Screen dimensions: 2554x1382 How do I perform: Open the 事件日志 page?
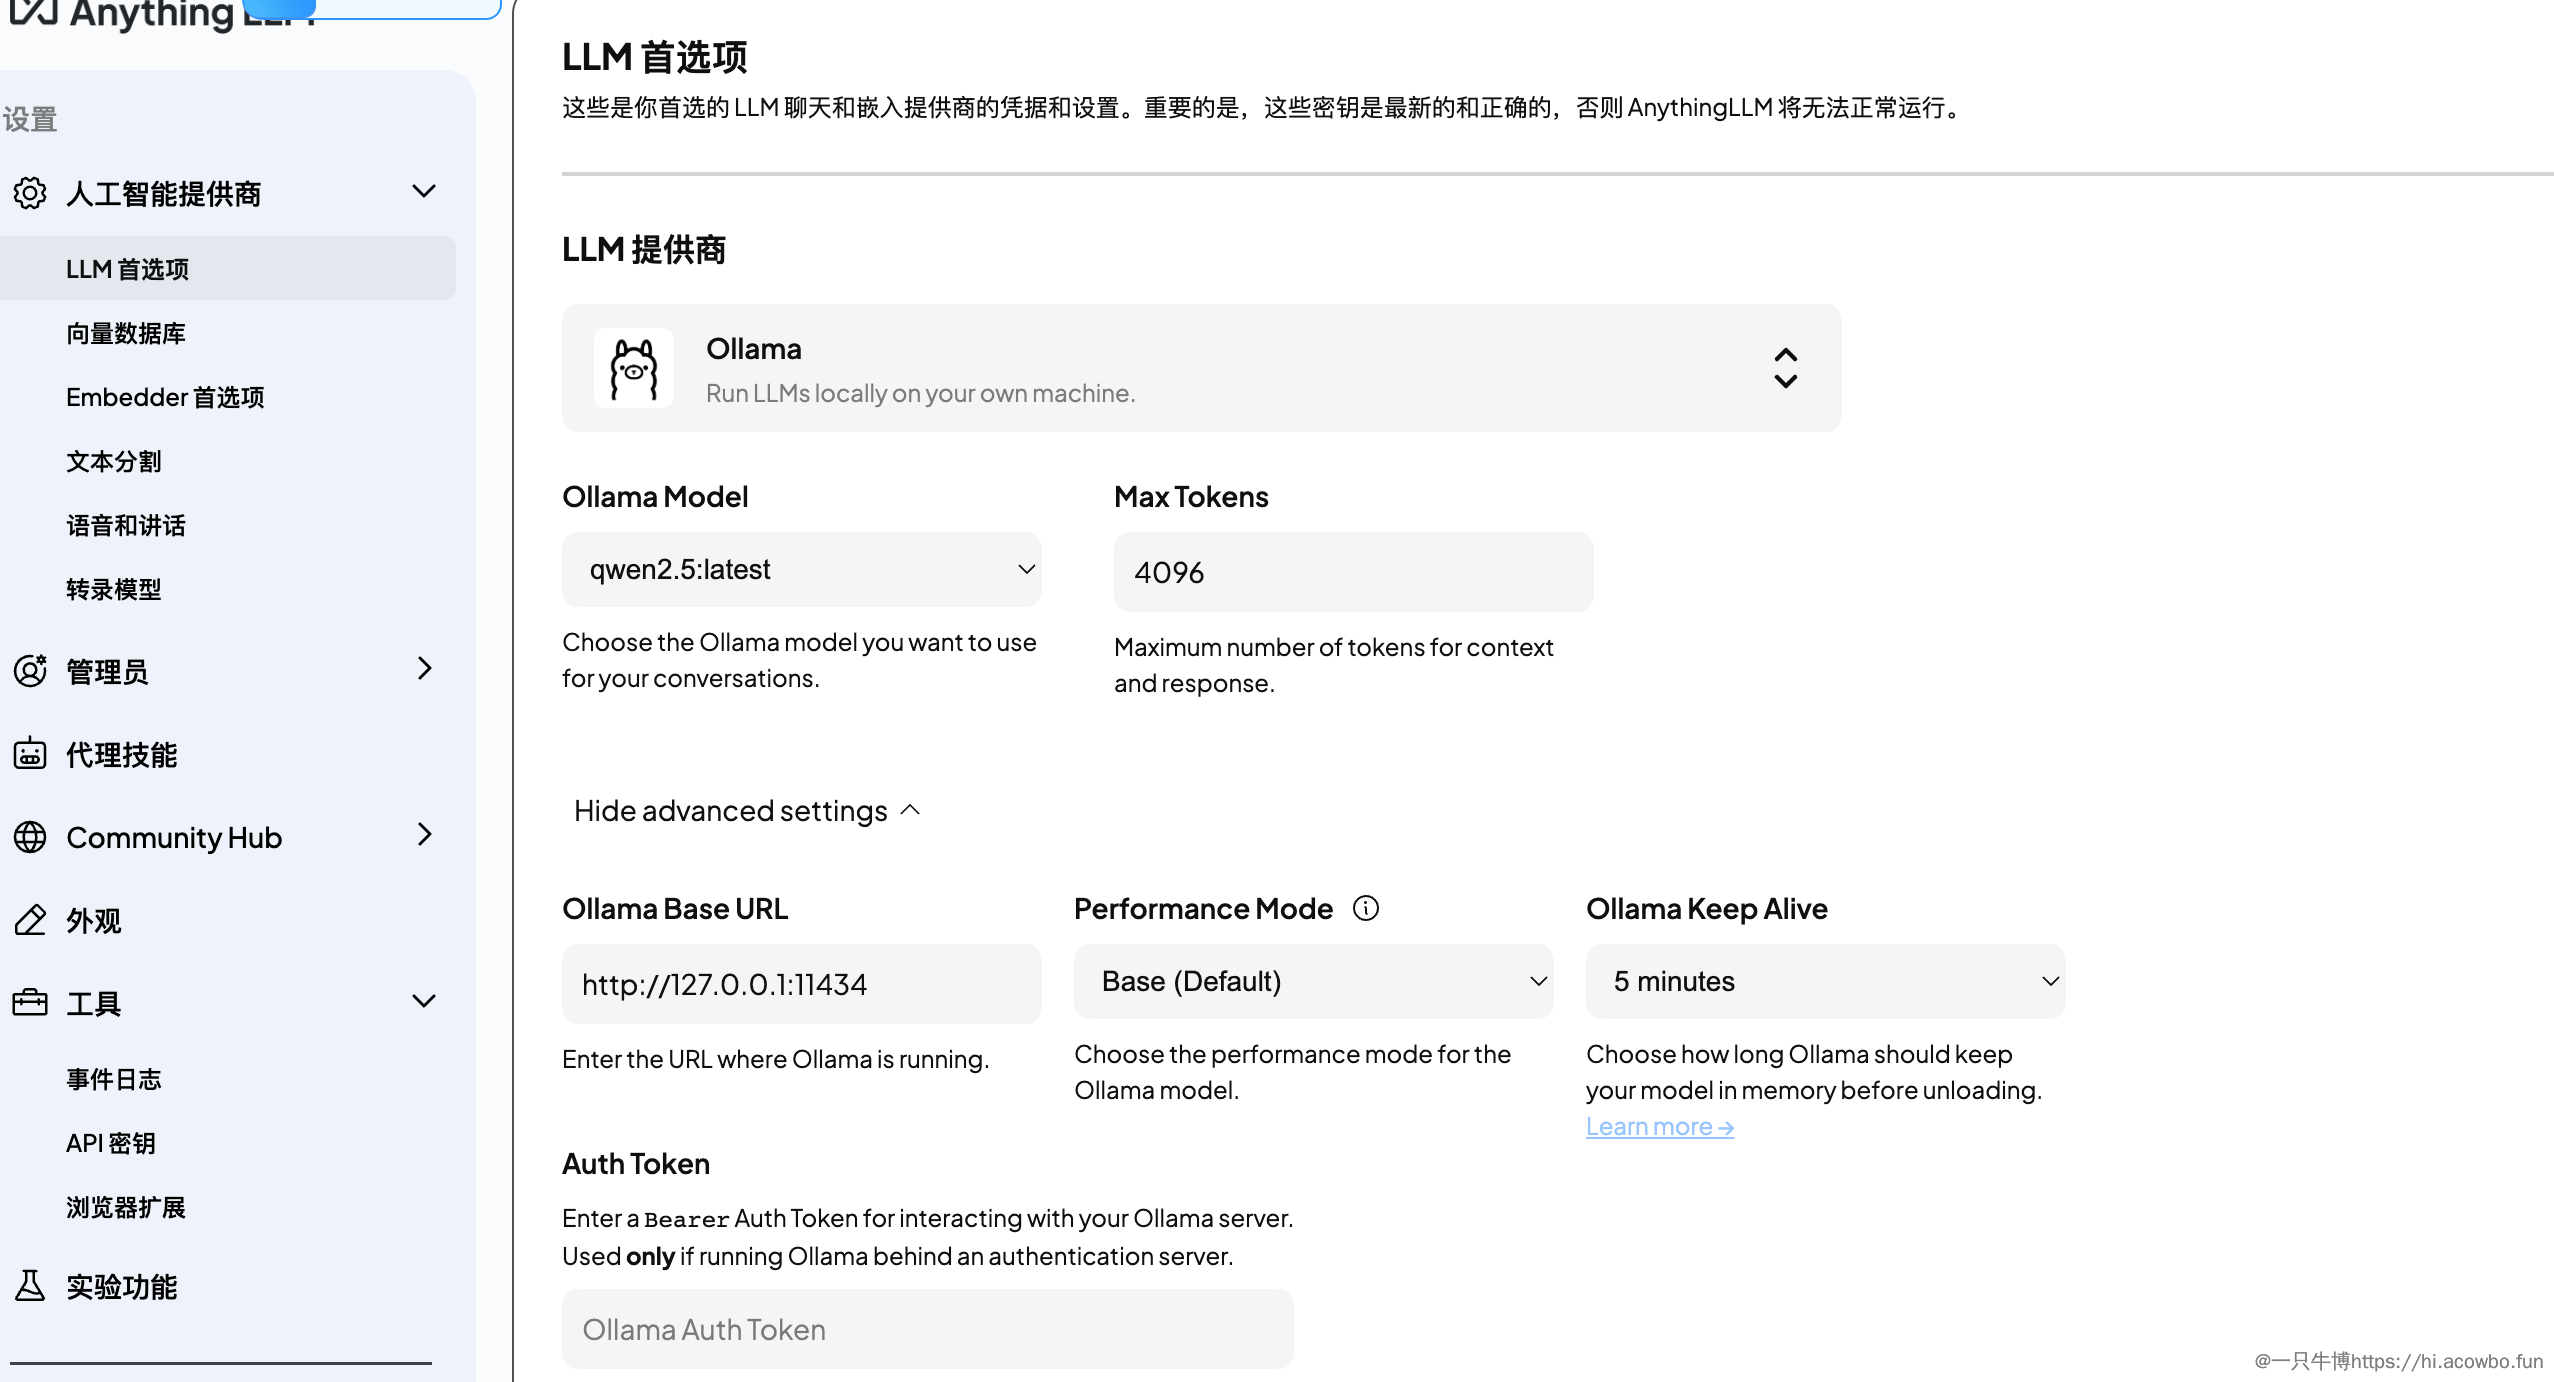115,1078
